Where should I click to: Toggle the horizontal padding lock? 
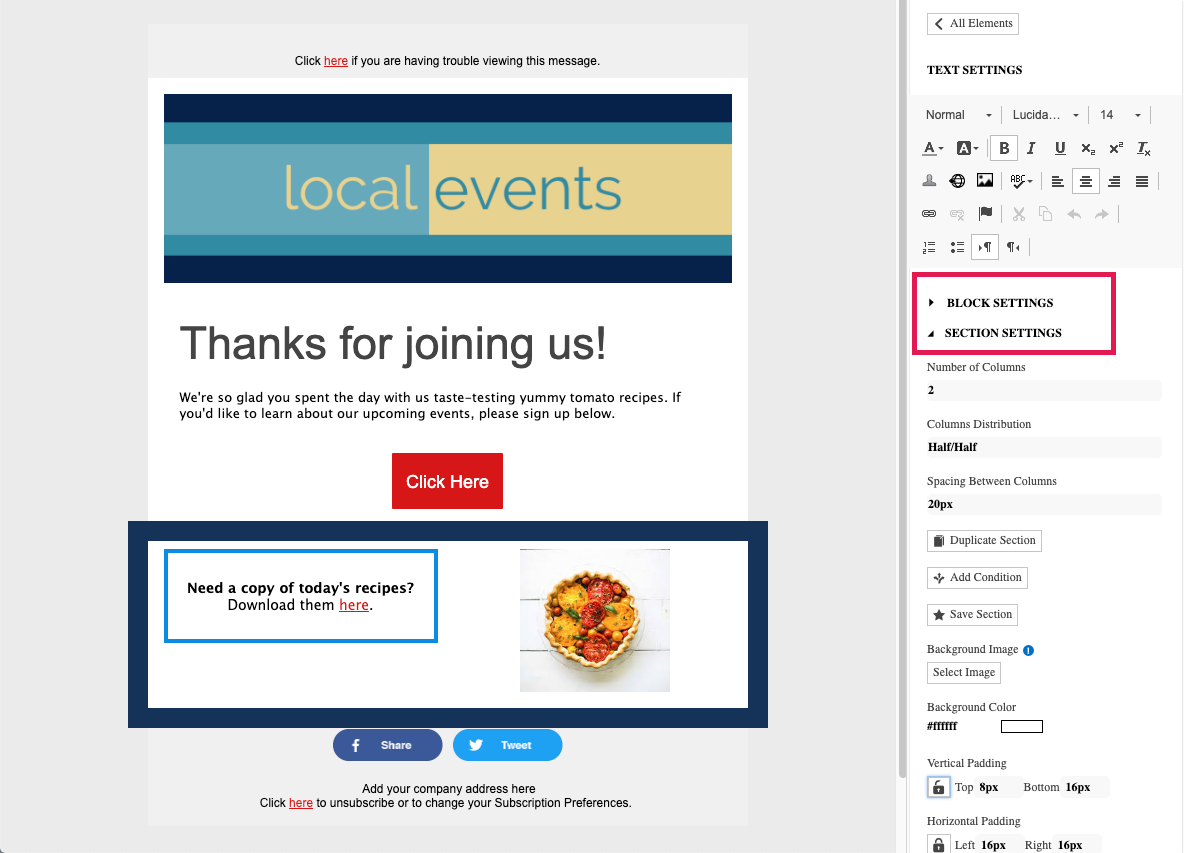point(938,845)
